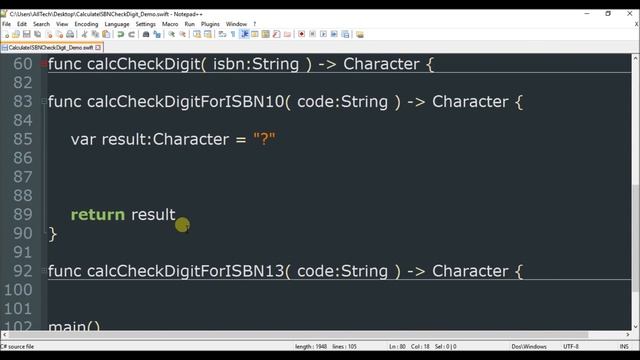
Task: Print the file using the printer icon
Action: click(x=70, y=35)
